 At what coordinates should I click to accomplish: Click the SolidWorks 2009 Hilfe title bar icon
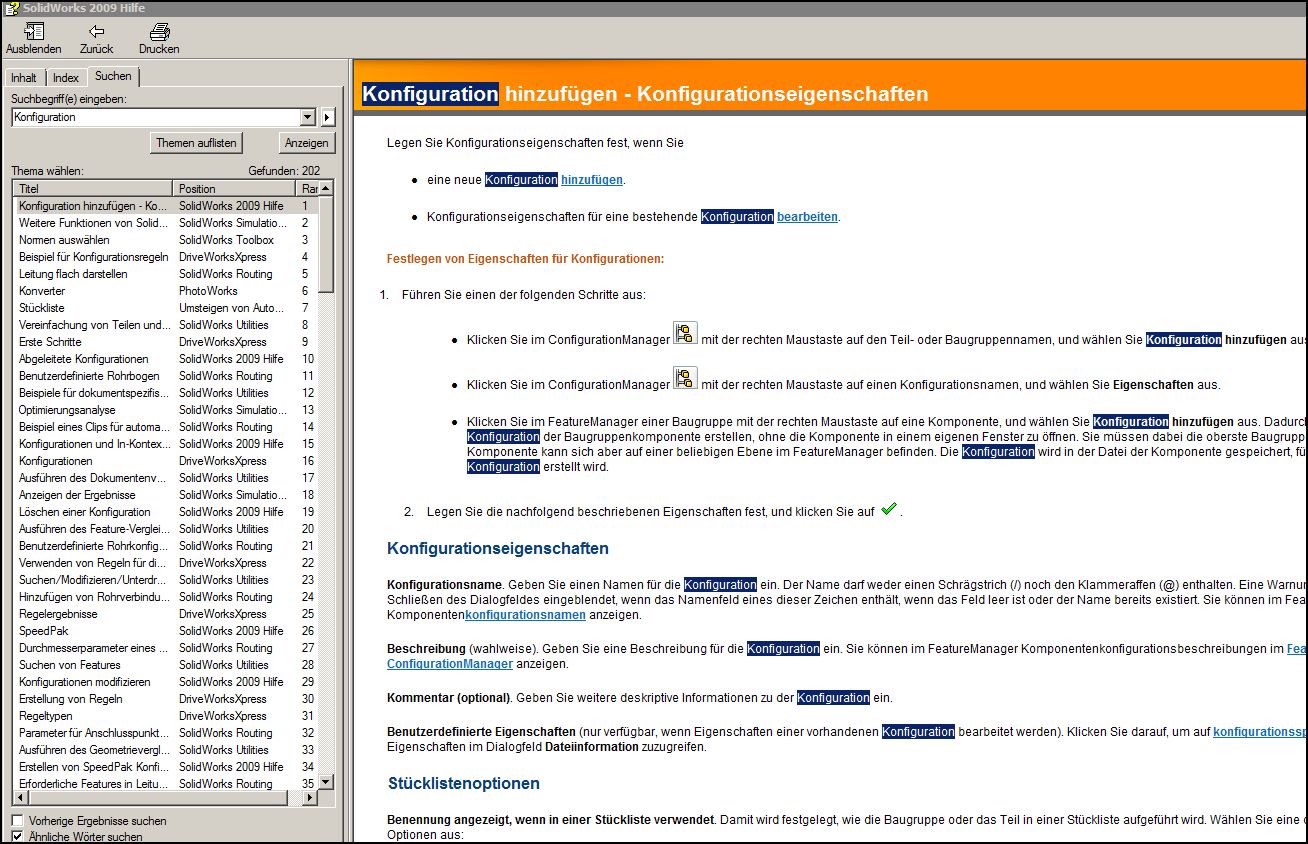click(11, 7)
